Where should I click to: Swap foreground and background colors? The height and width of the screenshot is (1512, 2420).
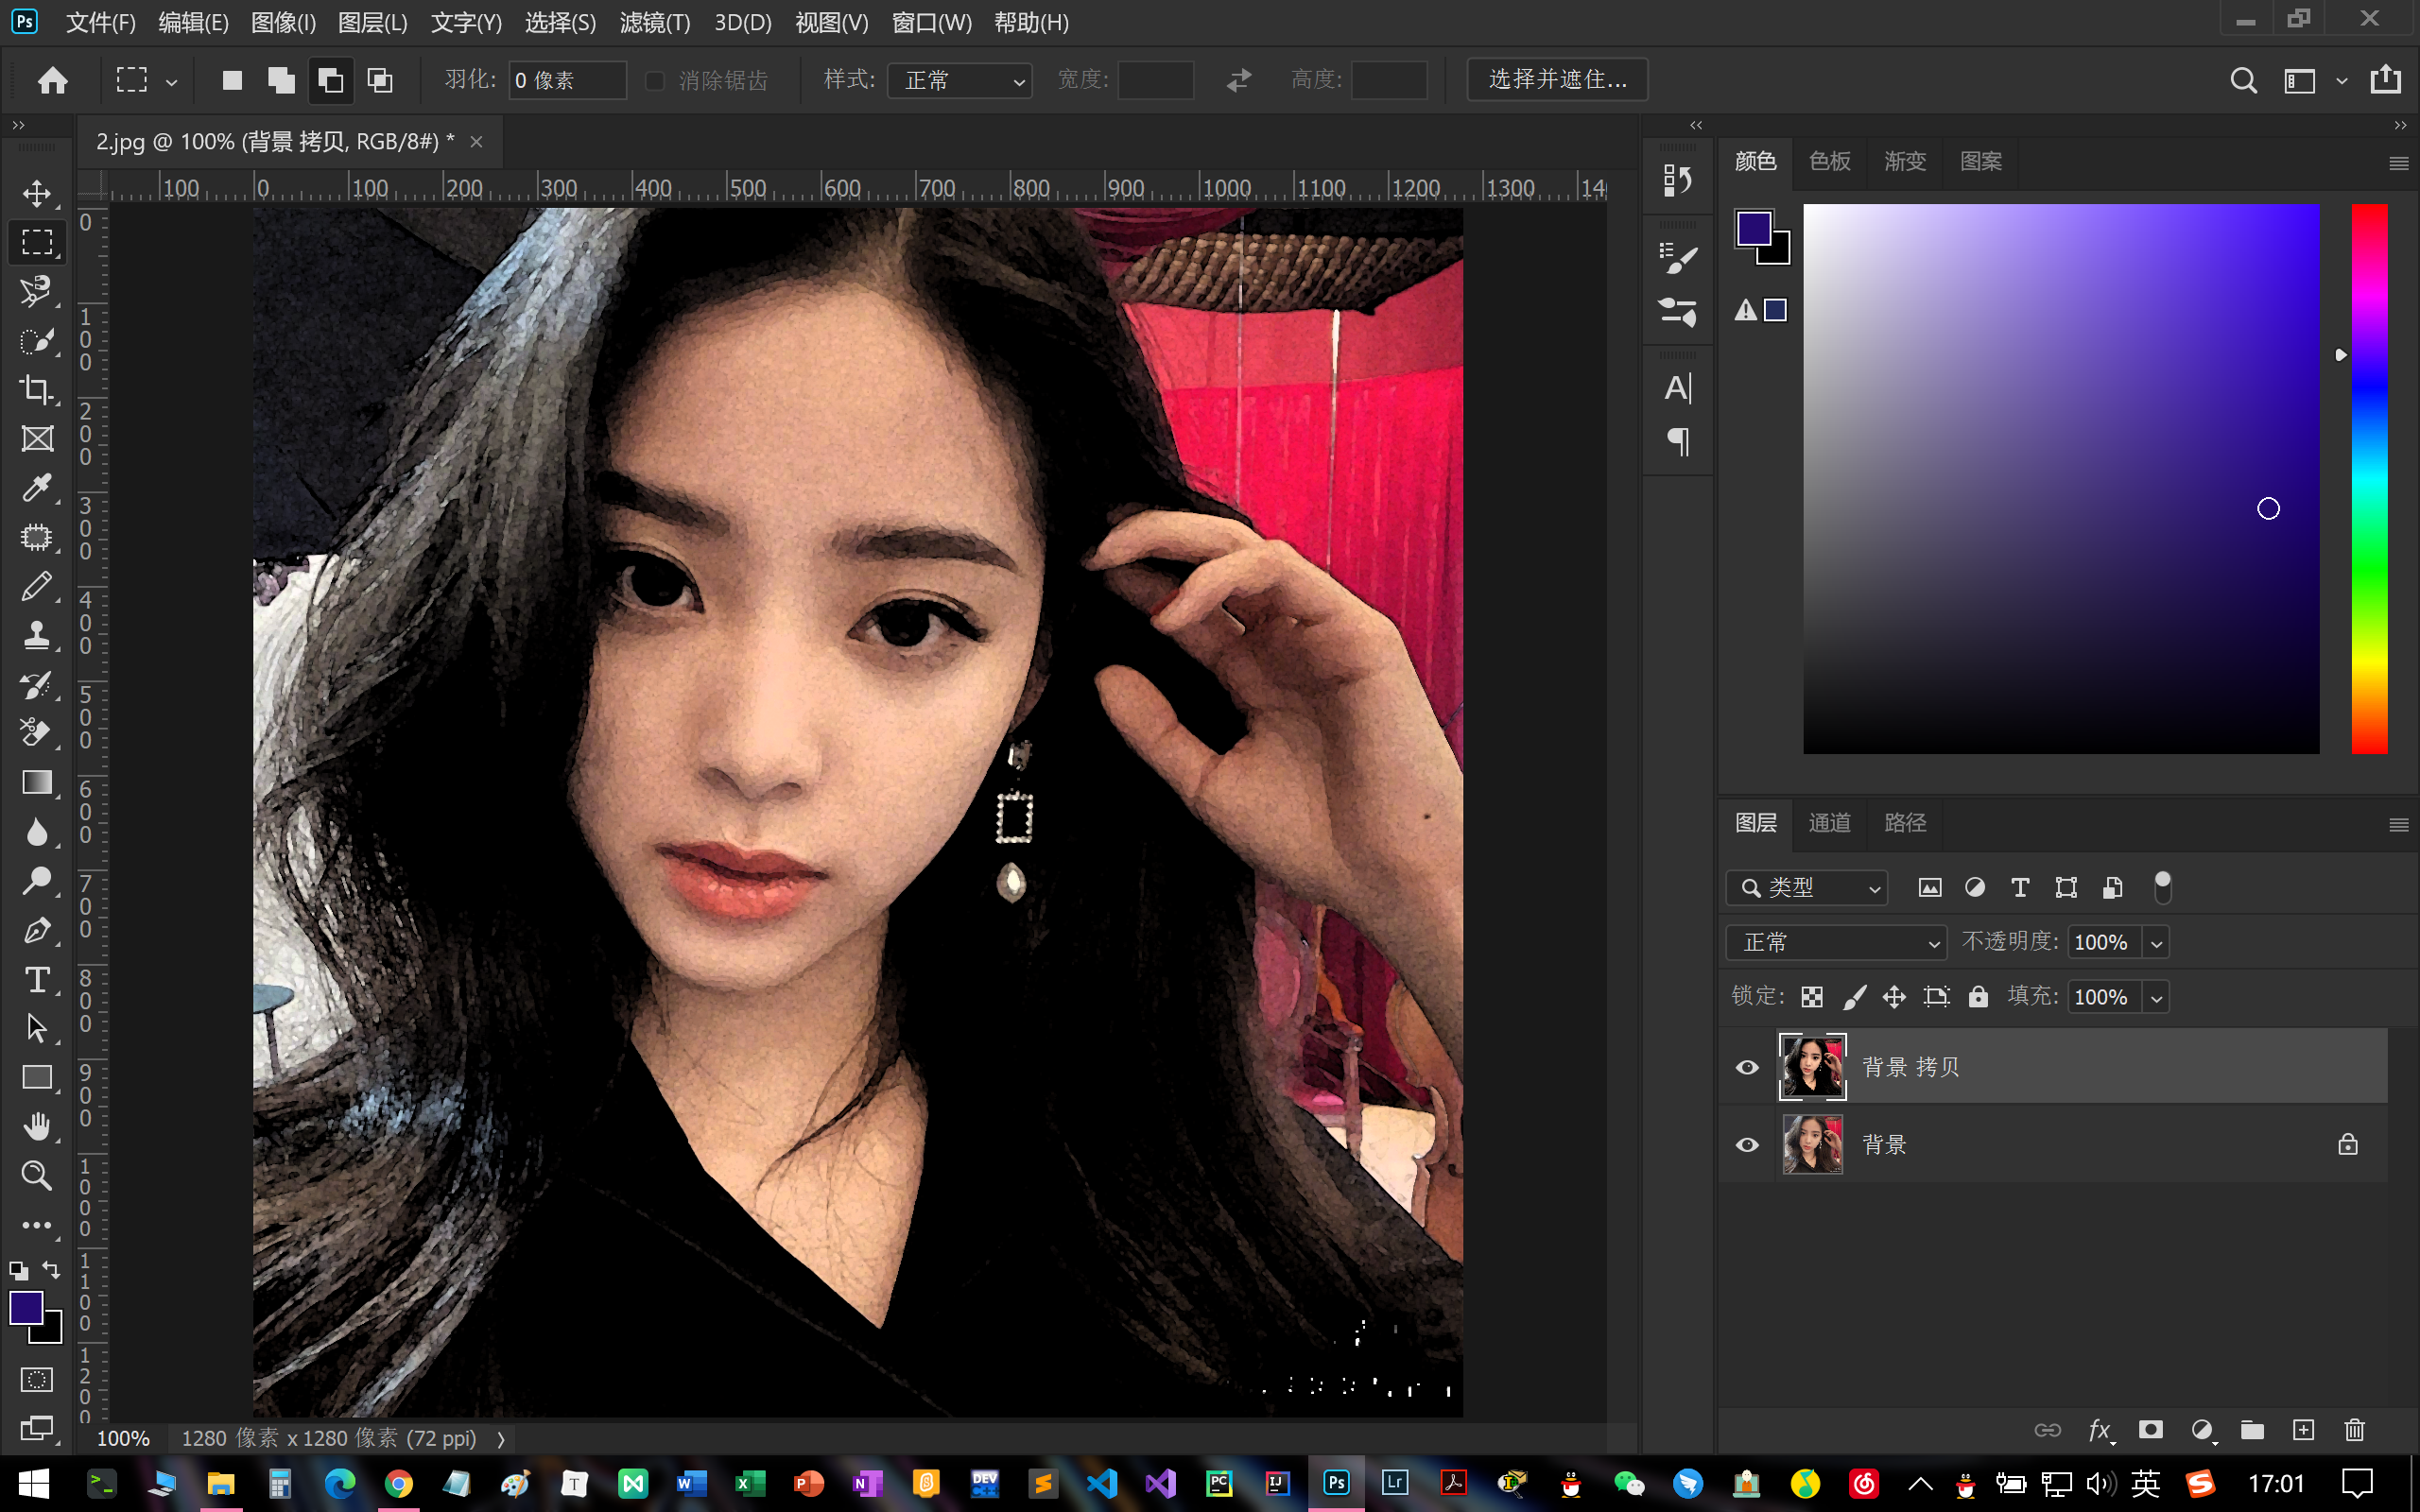click(51, 1270)
